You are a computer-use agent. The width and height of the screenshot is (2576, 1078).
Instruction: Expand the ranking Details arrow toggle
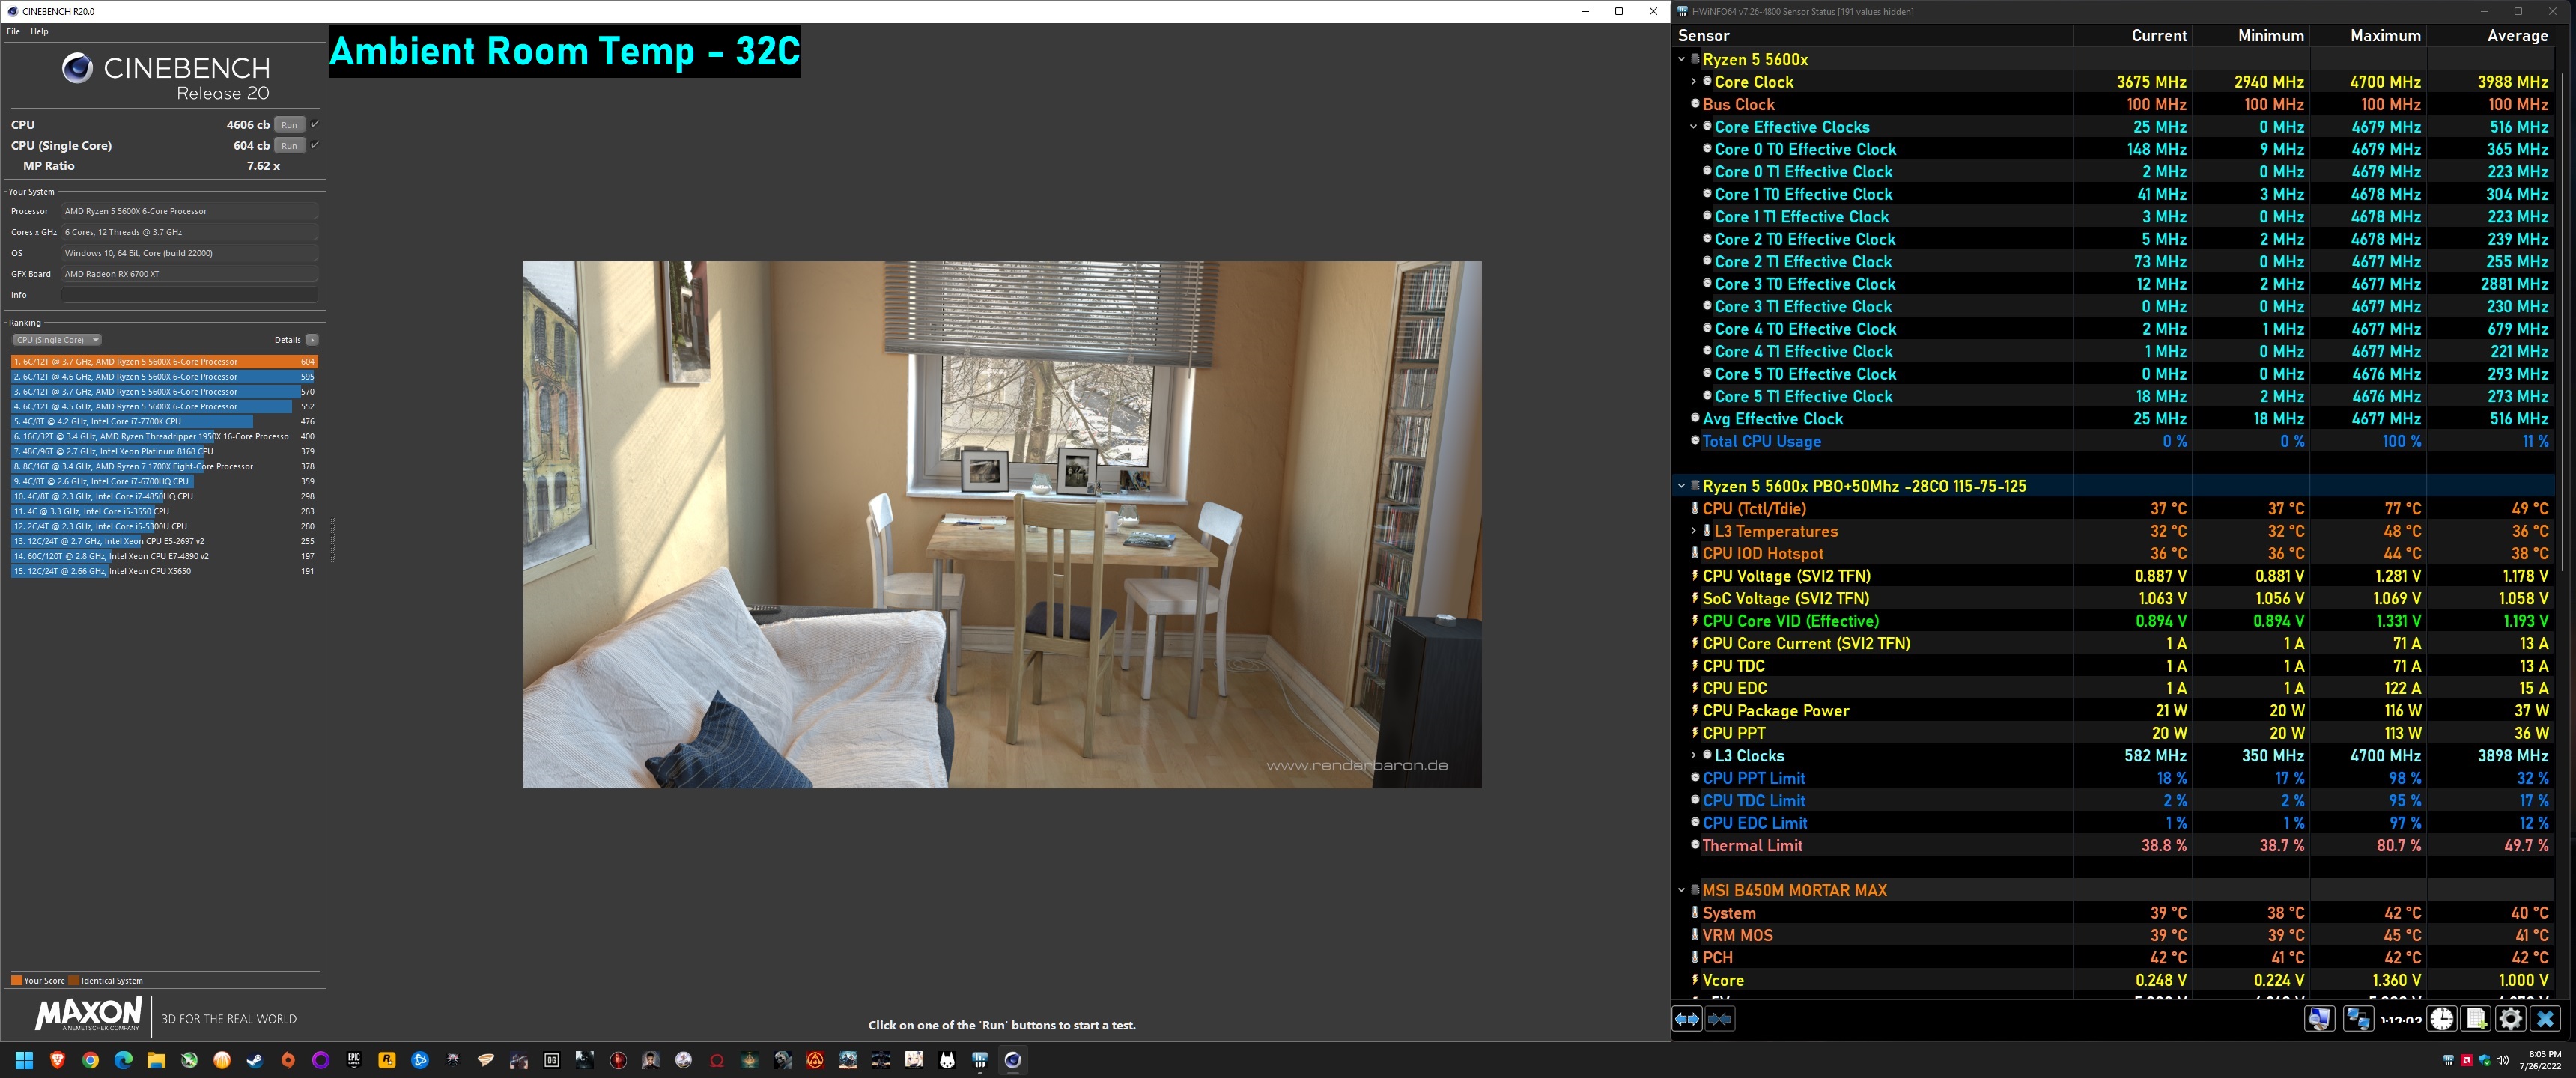pos(312,340)
